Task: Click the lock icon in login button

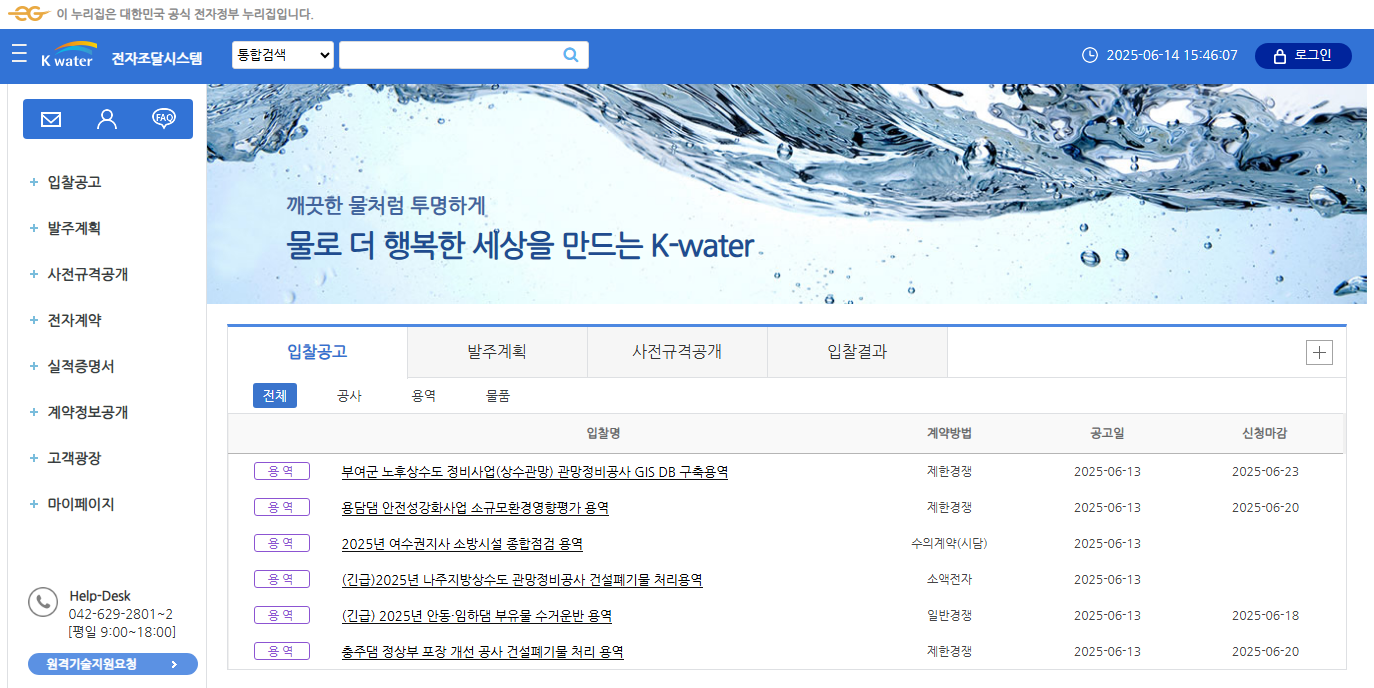Action: 1279,56
